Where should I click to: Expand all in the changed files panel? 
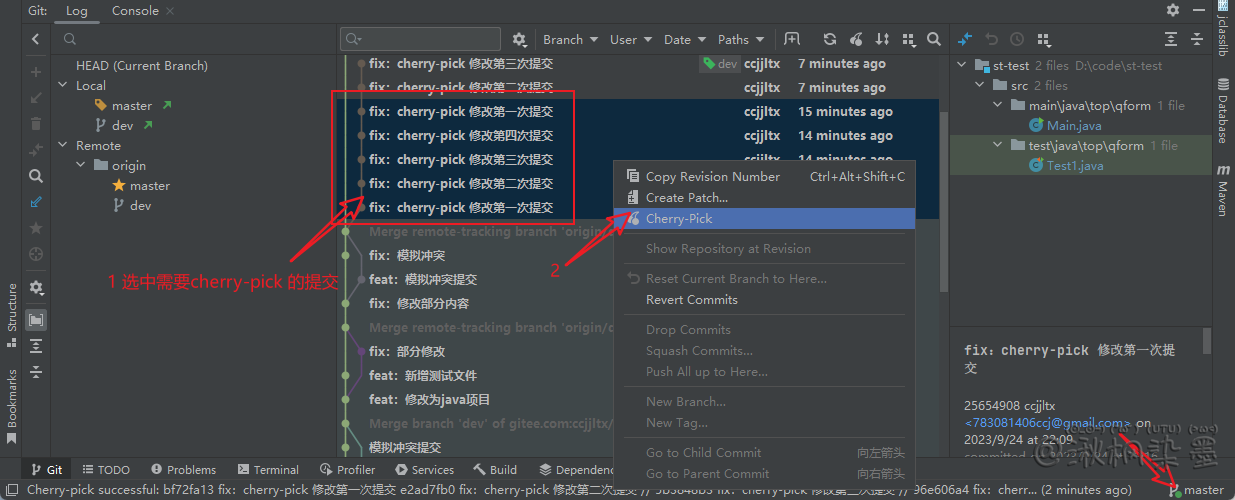tap(1171, 40)
